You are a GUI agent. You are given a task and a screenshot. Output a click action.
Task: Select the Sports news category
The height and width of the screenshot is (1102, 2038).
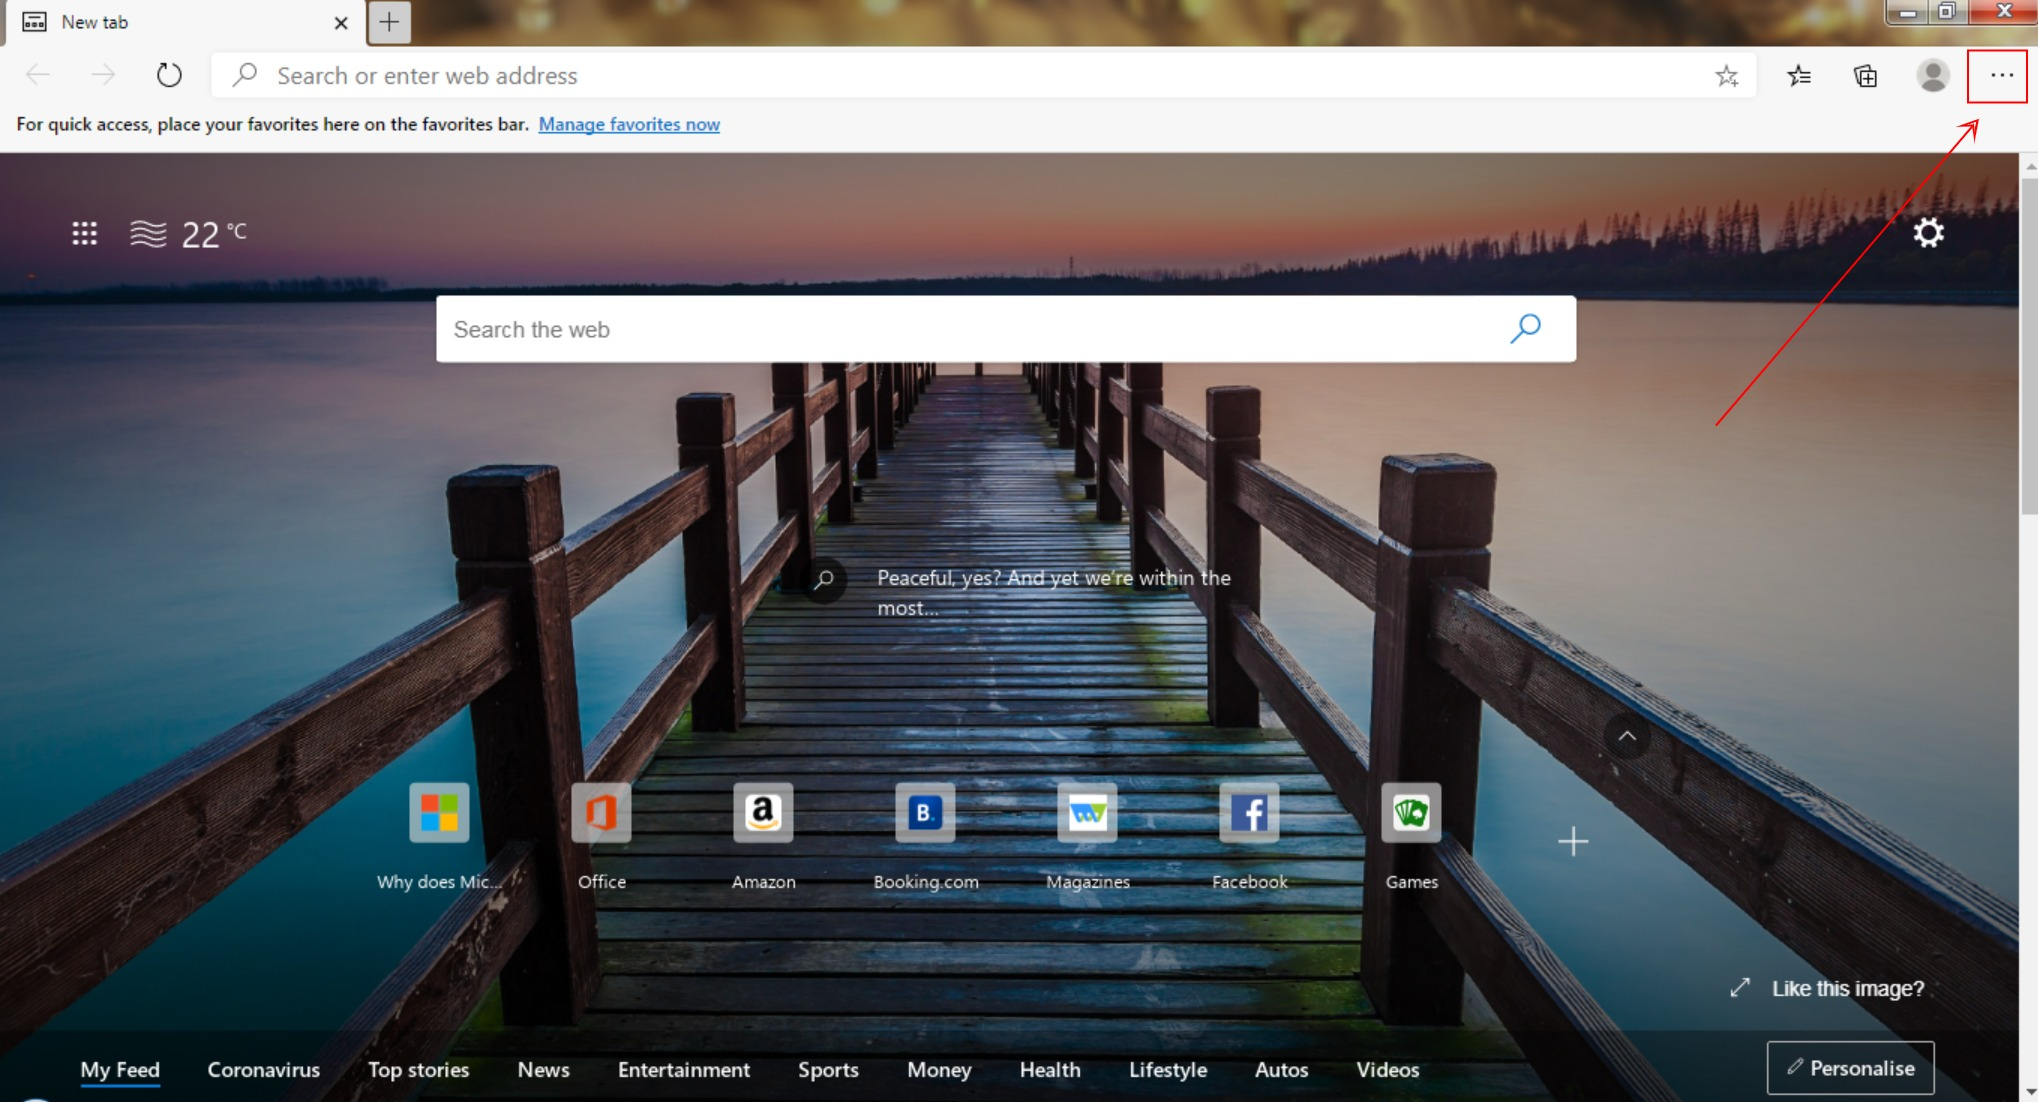(828, 1069)
